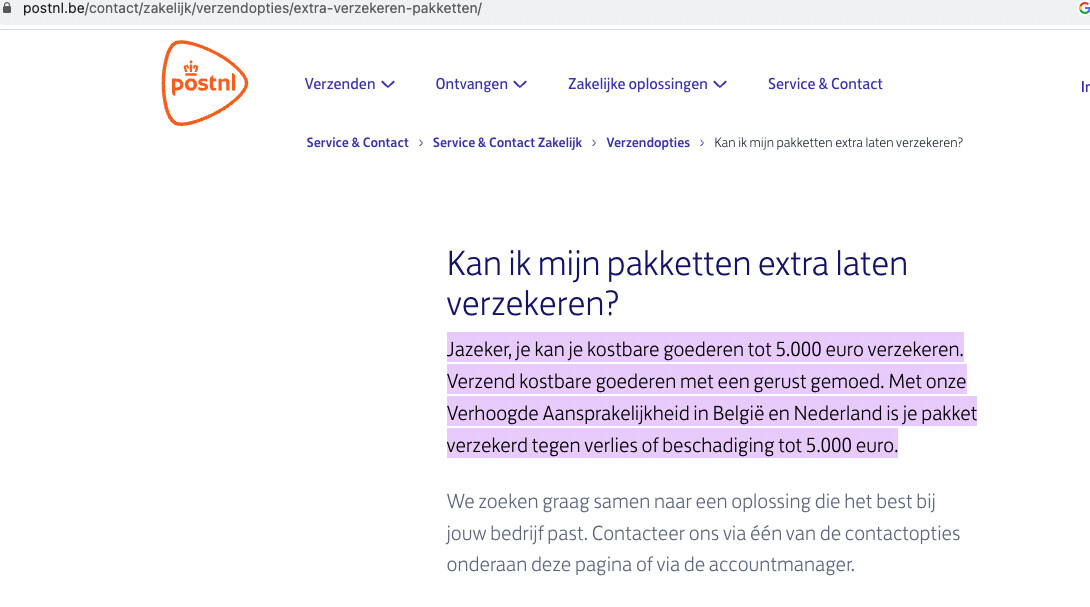Image resolution: width=1090 pixels, height=607 pixels.
Task: Expand the Ontvangen dropdown chevron
Action: point(520,85)
